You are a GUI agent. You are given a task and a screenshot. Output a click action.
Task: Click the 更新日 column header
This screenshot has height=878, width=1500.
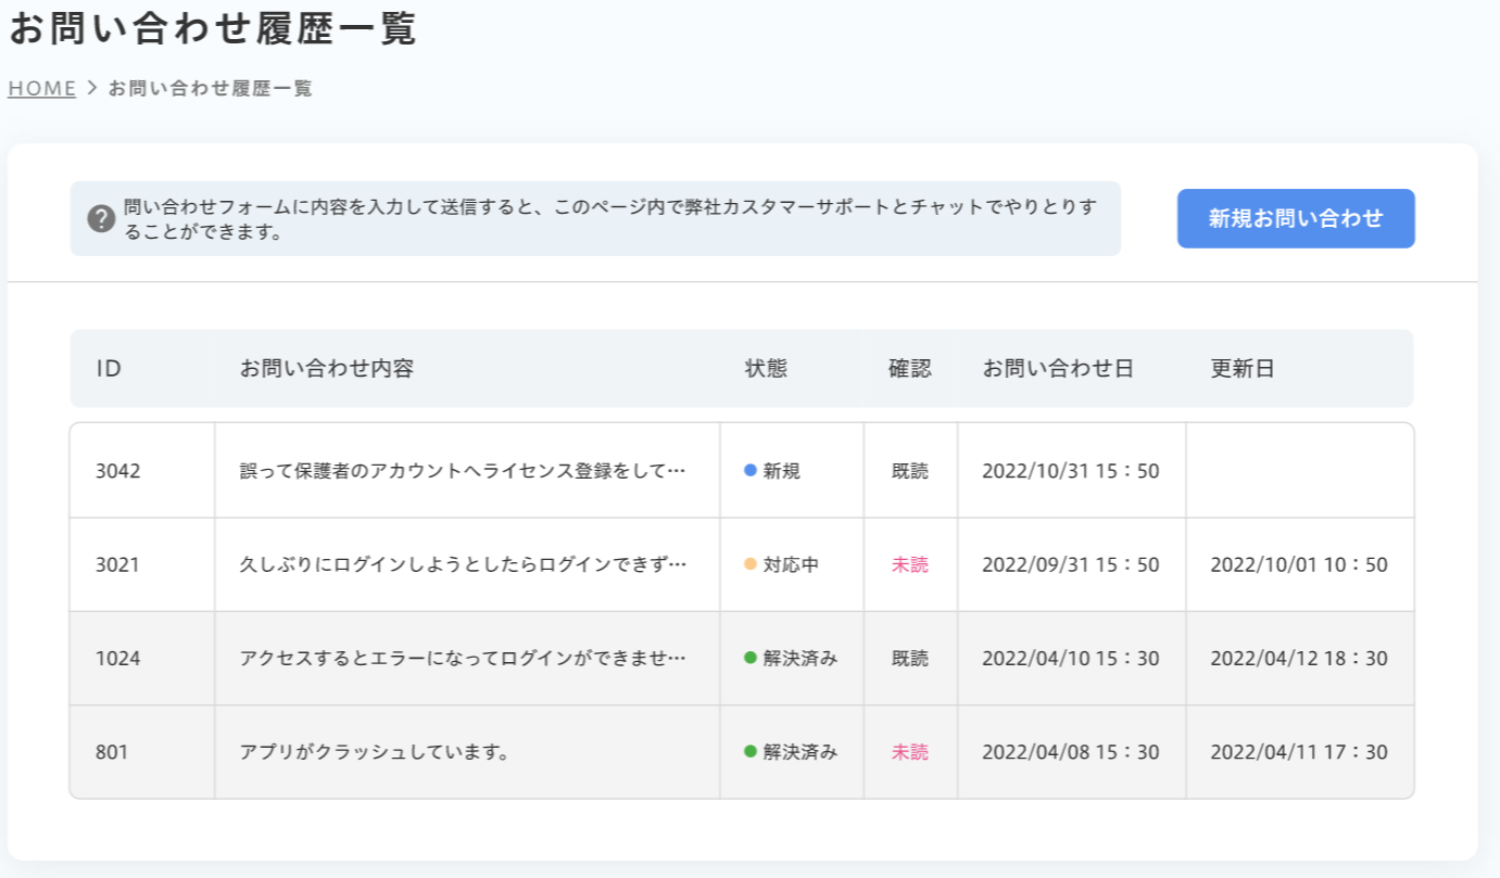(x=1243, y=368)
